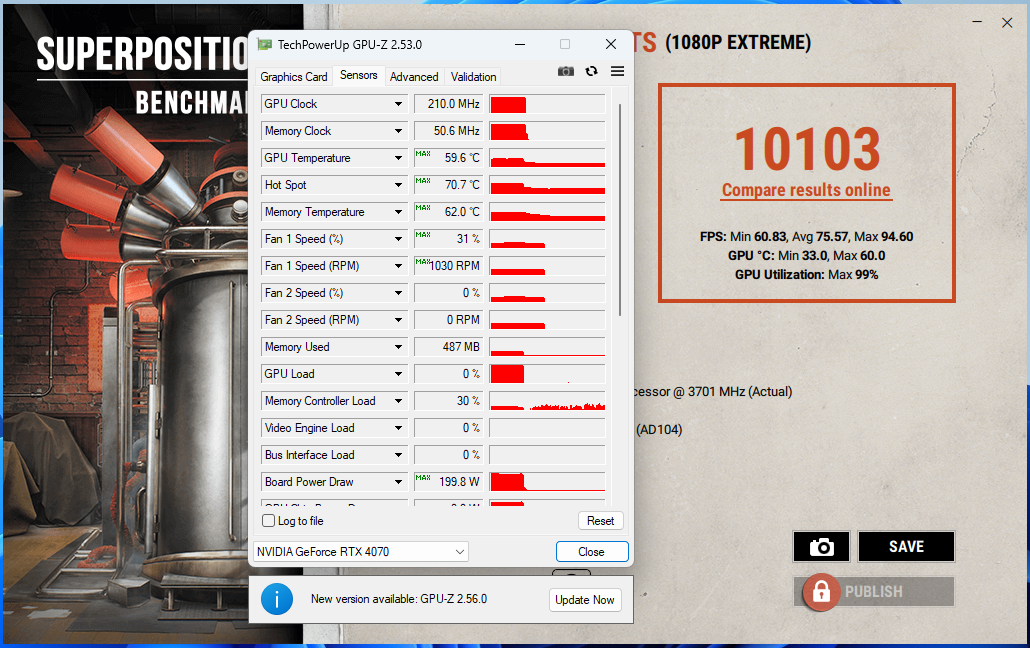This screenshot has height=648, width=1030.
Task: Select the Sensors tab
Action: click(x=359, y=75)
